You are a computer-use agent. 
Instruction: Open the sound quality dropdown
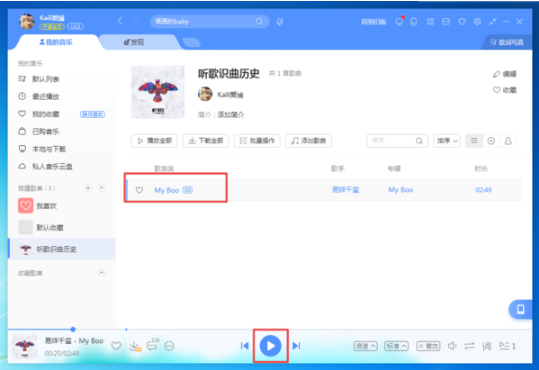click(396, 346)
